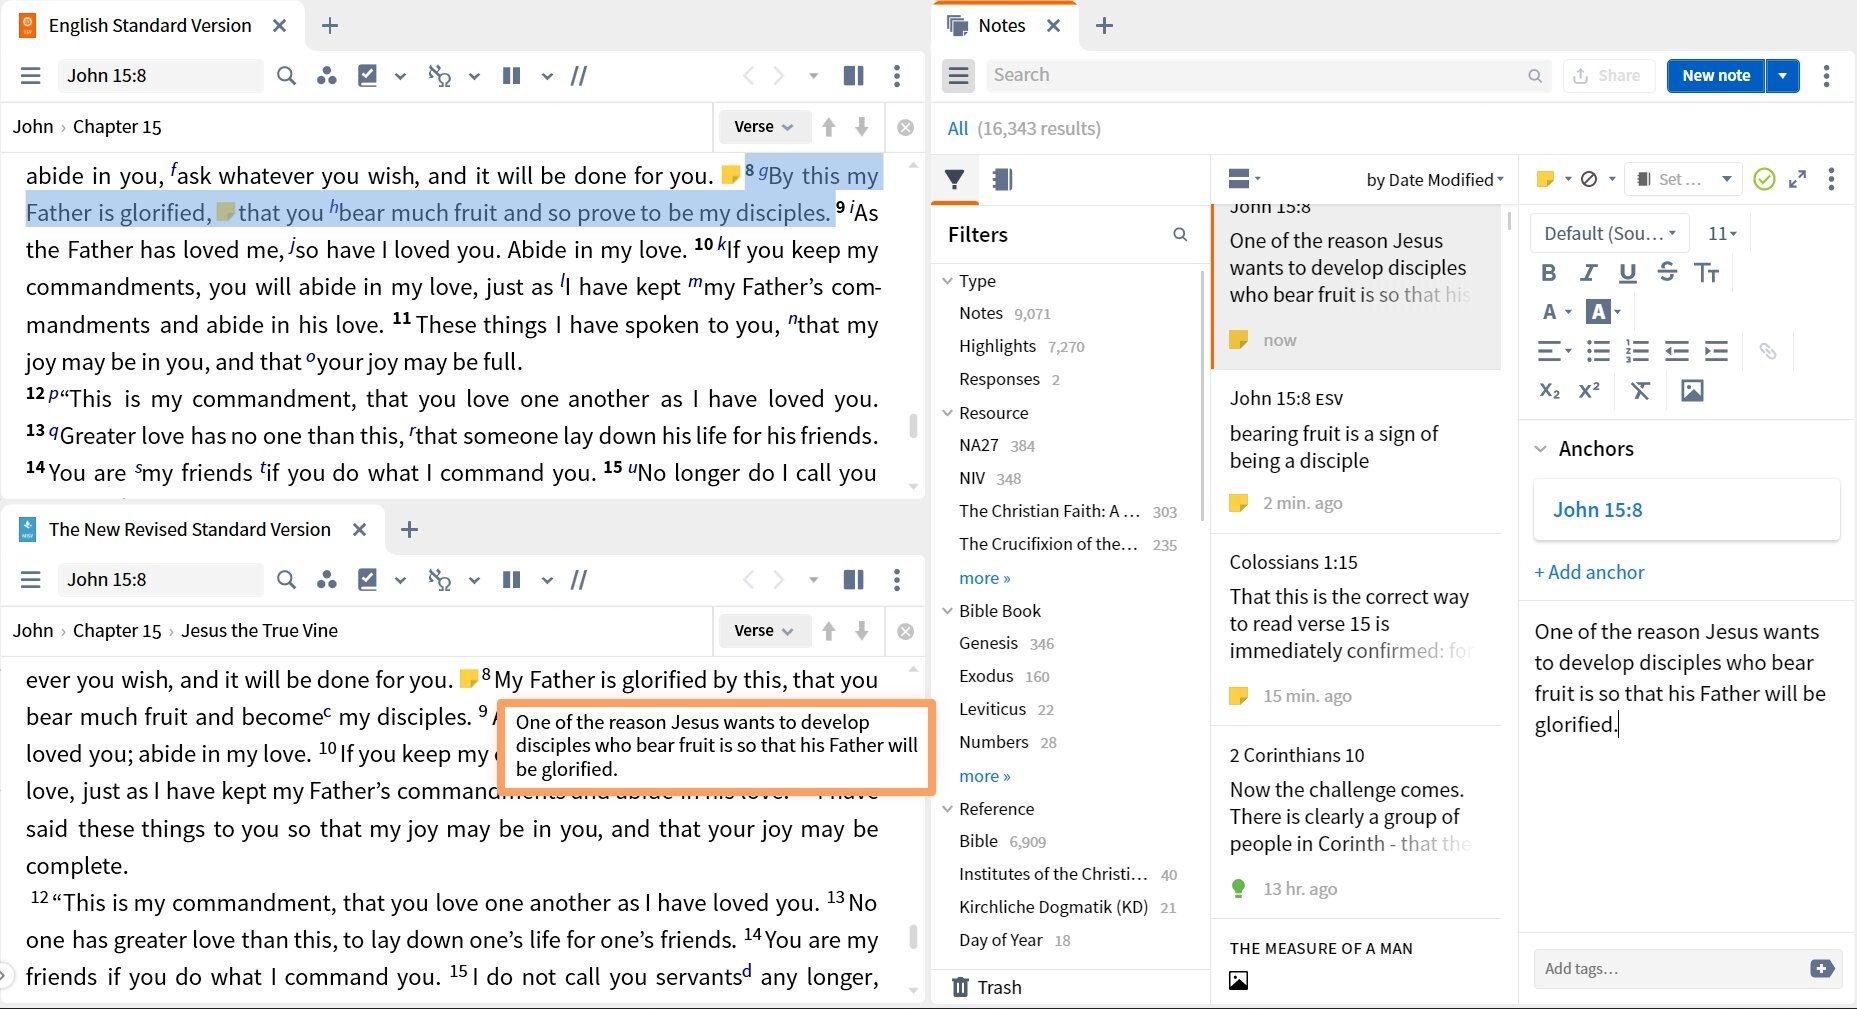Image resolution: width=1857 pixels, height=1009 pixels.
Task: Select the Notes tab
Action: pos(1001,26)
